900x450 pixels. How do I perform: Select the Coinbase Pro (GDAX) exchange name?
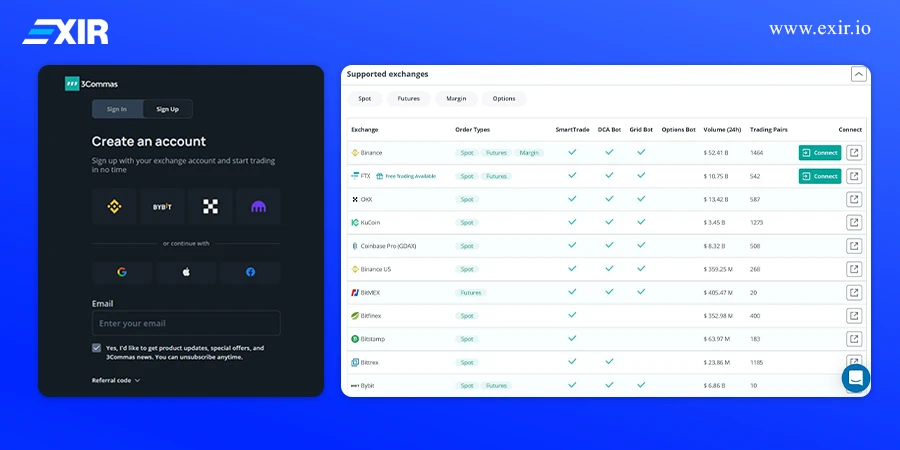click(x=388, y=246)
